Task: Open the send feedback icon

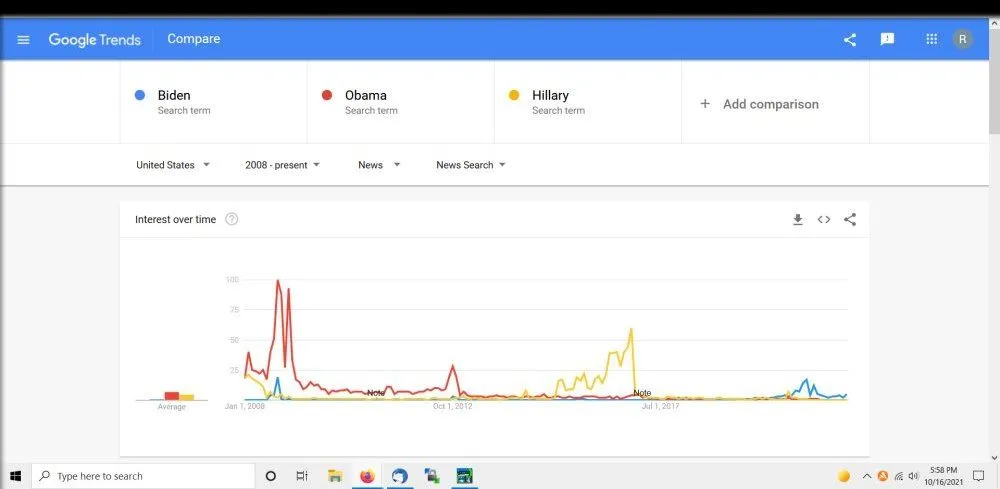Action: coord(887,40)
